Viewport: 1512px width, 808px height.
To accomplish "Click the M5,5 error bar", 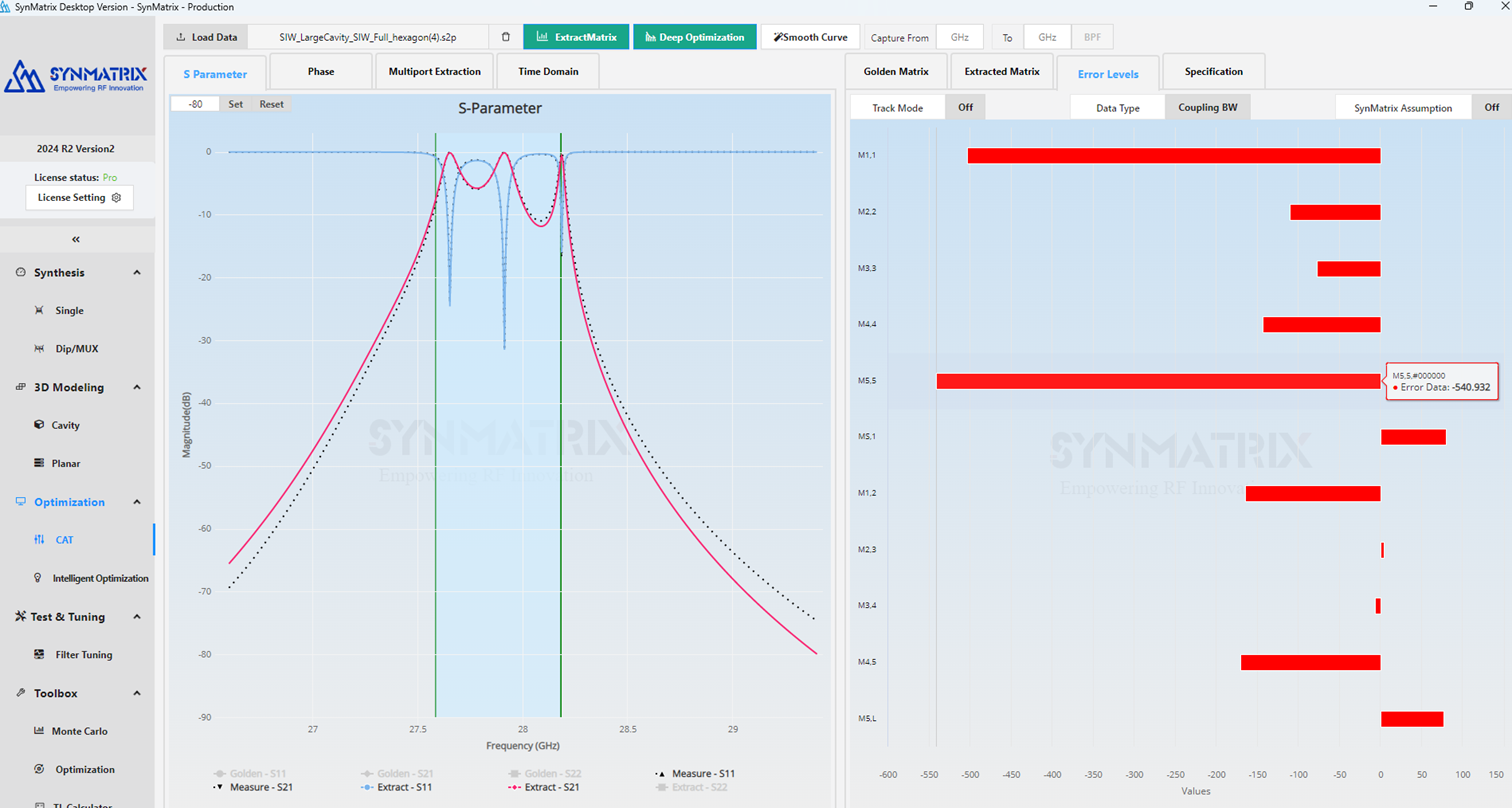I will tap(1158, 381).
